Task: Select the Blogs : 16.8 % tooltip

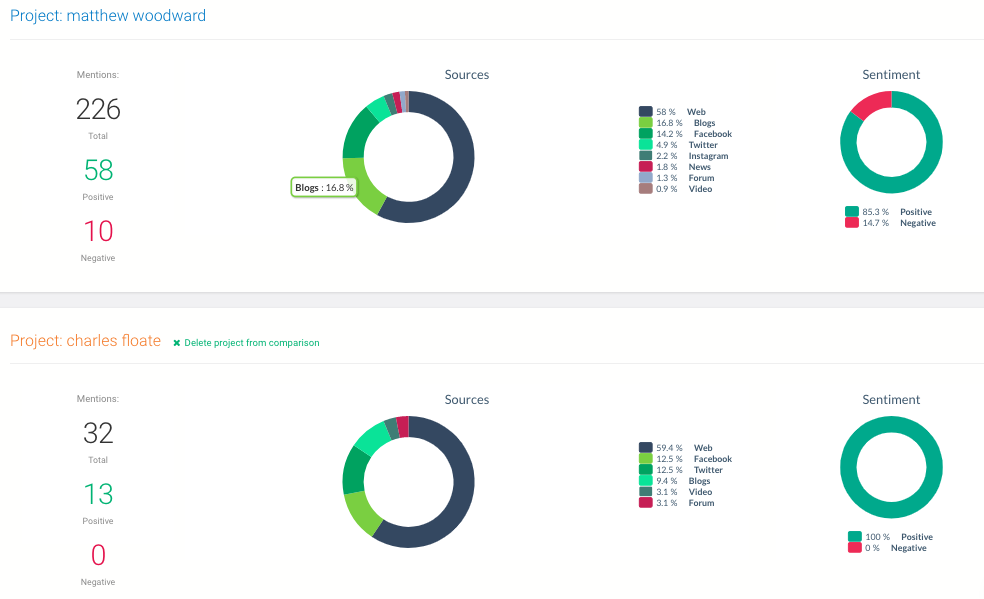Action: [x=324, y=188]
